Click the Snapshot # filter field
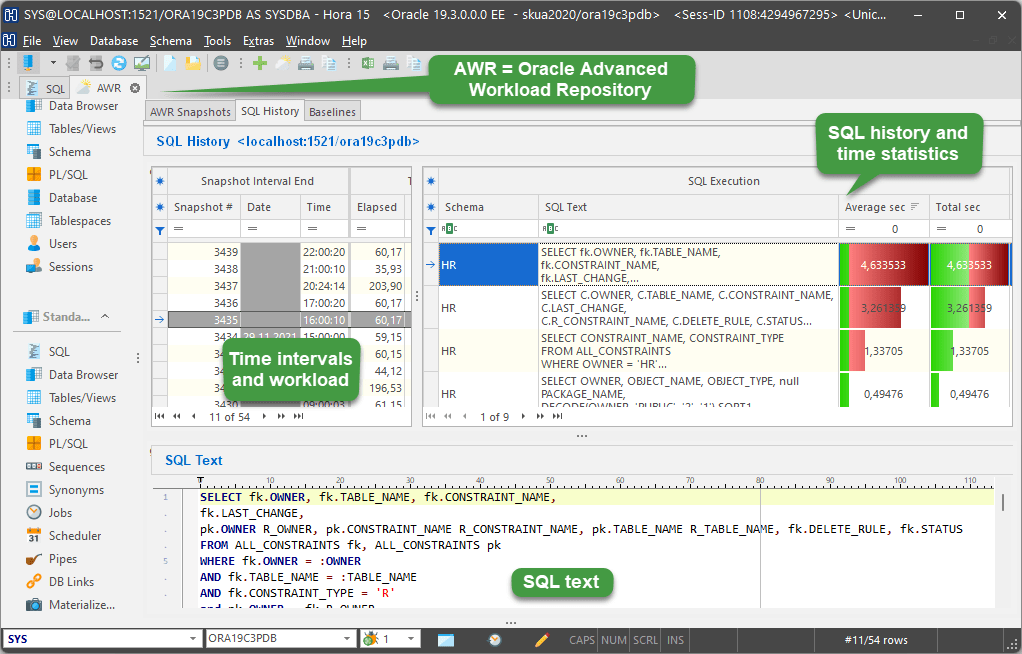Image resolution: width=1022 pixels, height=654 pixels. tap(204, 229)
